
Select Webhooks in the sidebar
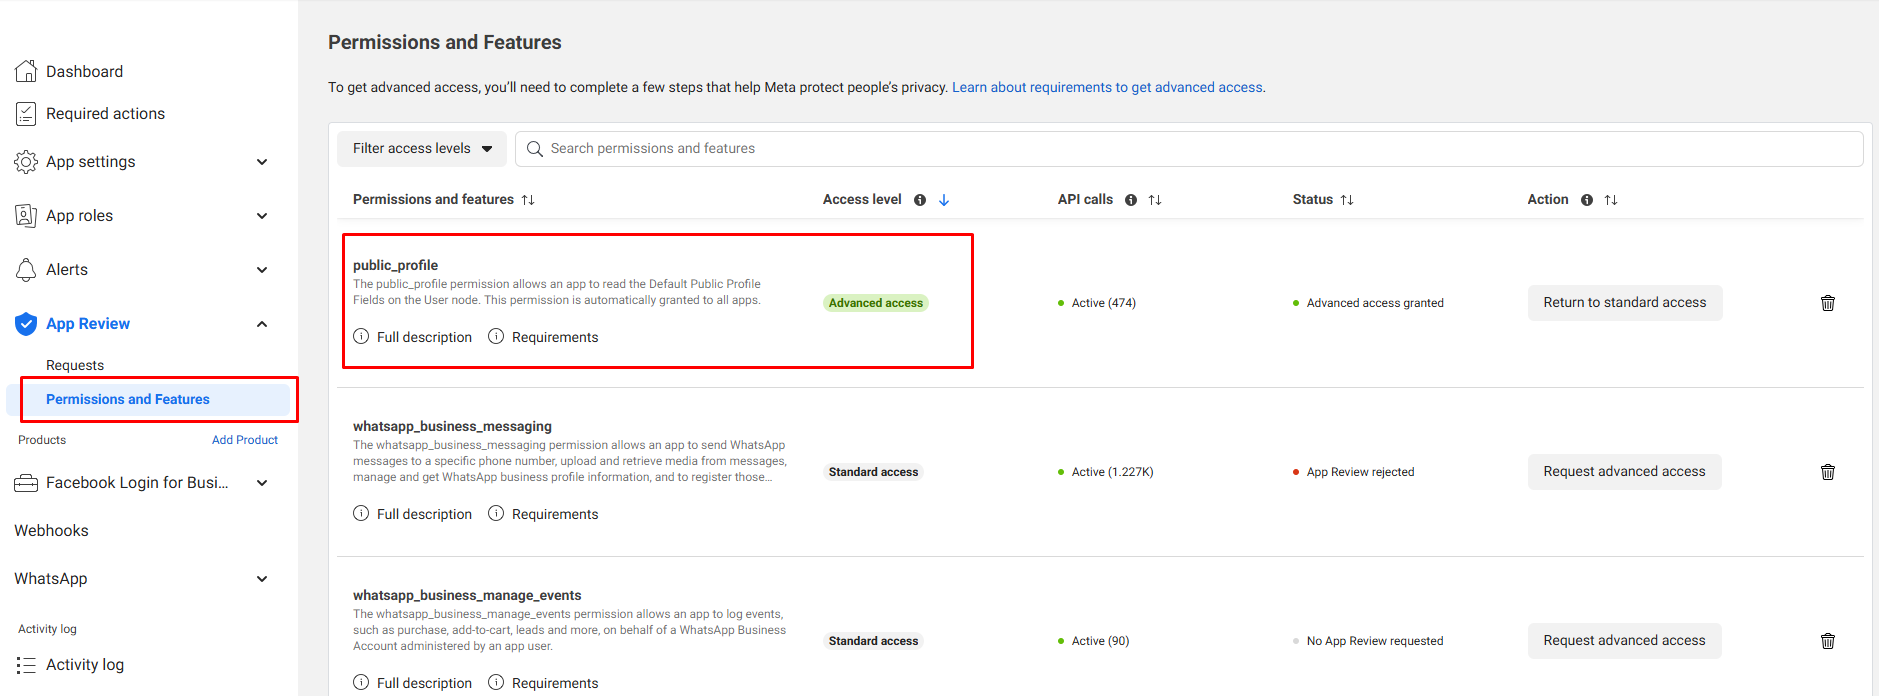point(52,531)
